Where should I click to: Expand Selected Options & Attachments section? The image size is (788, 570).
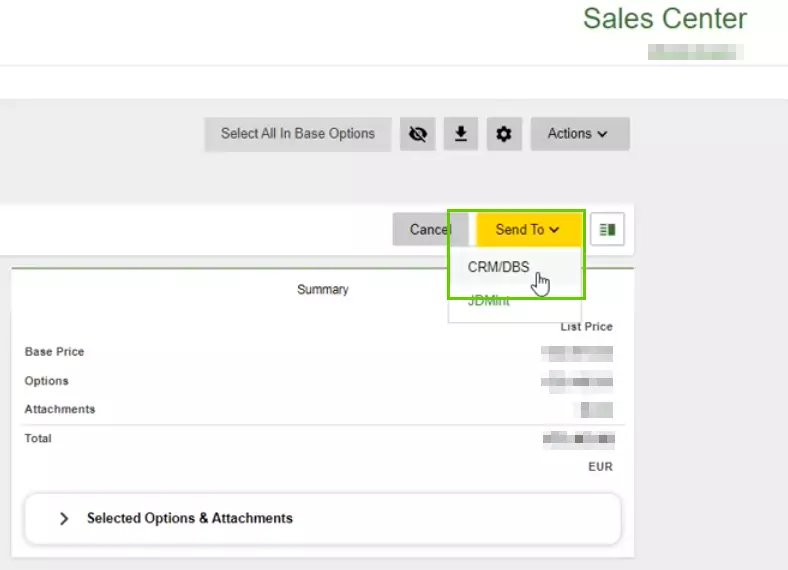coord(323,518)
